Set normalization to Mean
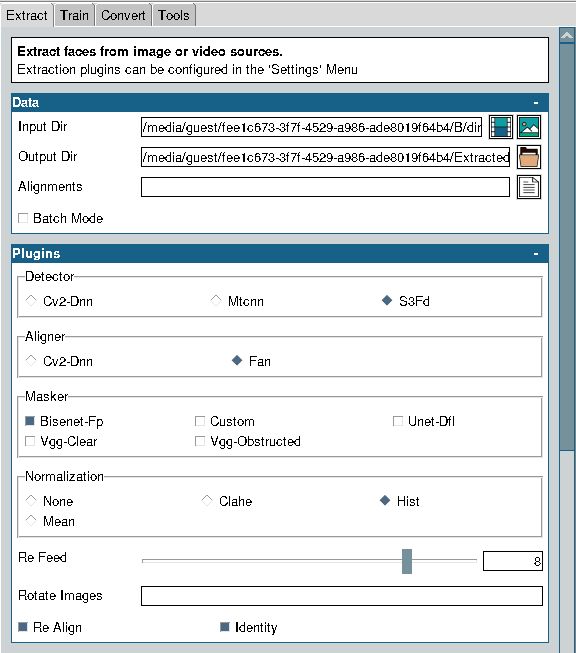Screen dimensions: 576x653 click(31, 521)
